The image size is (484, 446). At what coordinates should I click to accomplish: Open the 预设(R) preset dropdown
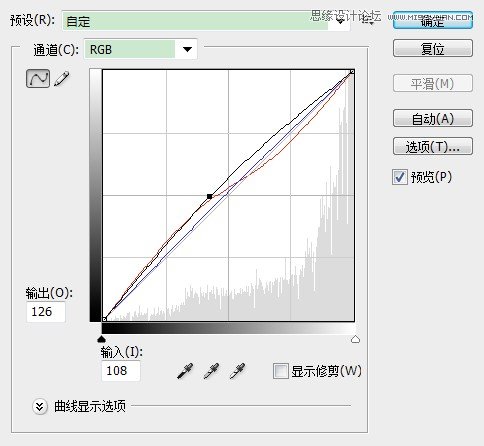tap(206, 22)
